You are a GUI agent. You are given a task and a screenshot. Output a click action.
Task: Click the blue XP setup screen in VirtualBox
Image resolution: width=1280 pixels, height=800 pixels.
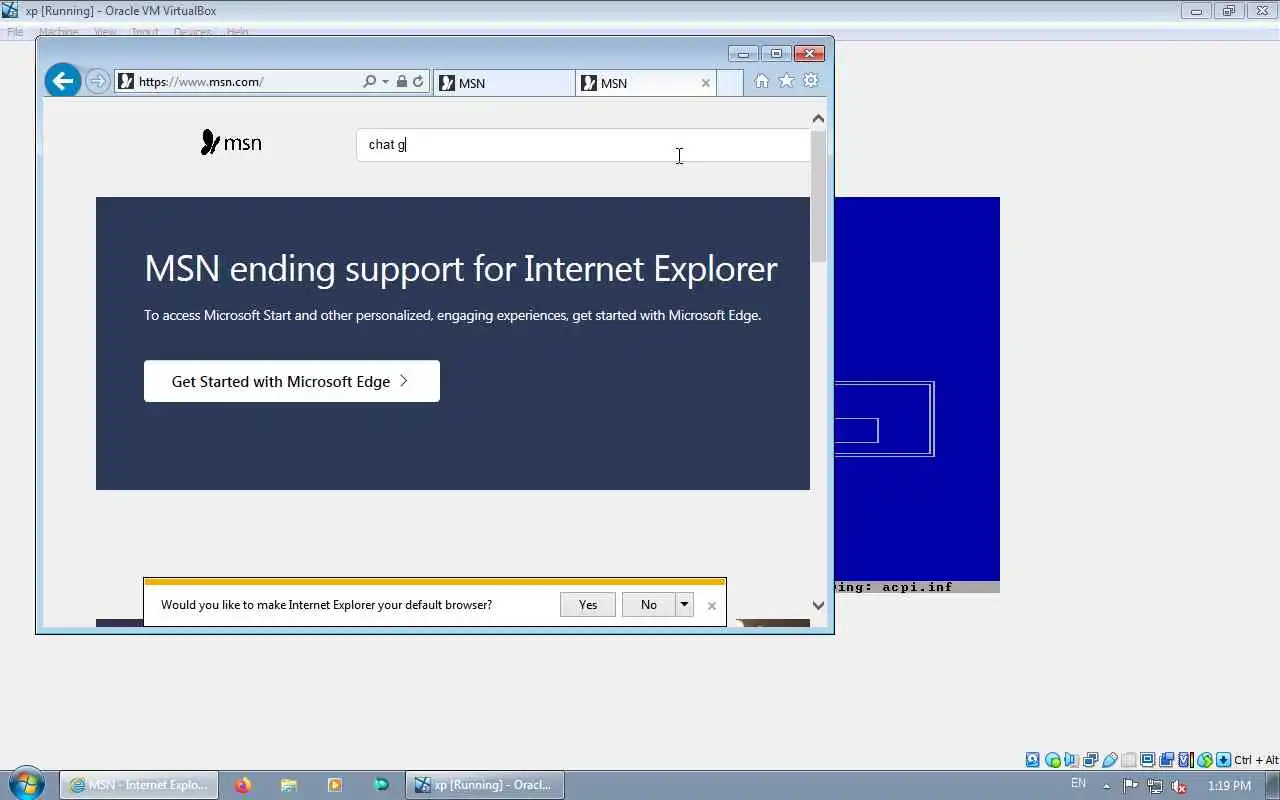tap(917, 388)
